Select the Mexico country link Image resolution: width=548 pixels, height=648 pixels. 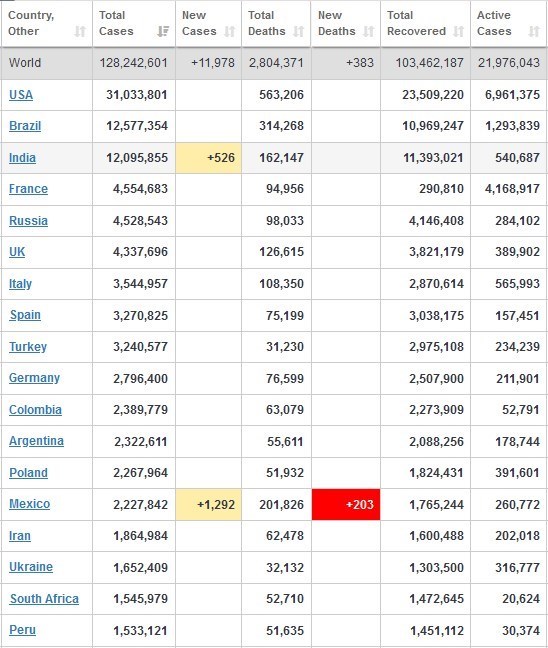(x=29, y=504)
